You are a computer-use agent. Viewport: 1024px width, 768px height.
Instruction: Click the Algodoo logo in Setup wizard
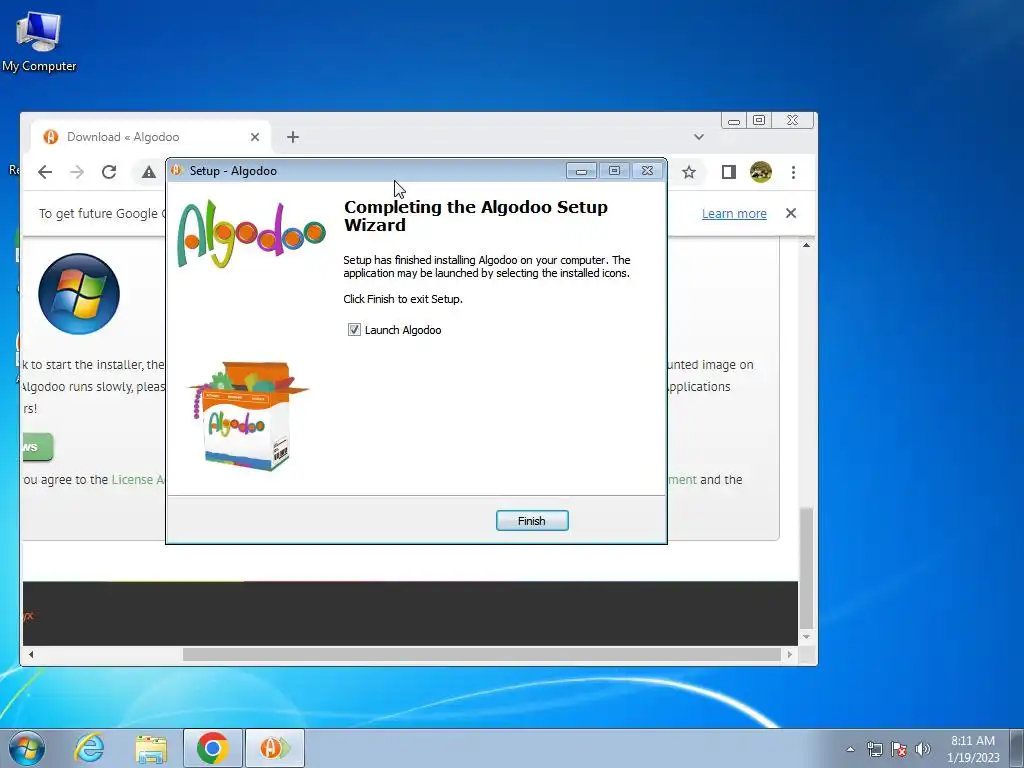pos(251,234)
